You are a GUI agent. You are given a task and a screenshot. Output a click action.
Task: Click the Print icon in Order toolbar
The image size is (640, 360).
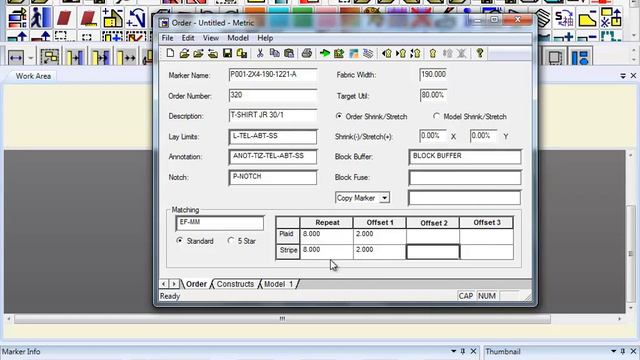307,53
